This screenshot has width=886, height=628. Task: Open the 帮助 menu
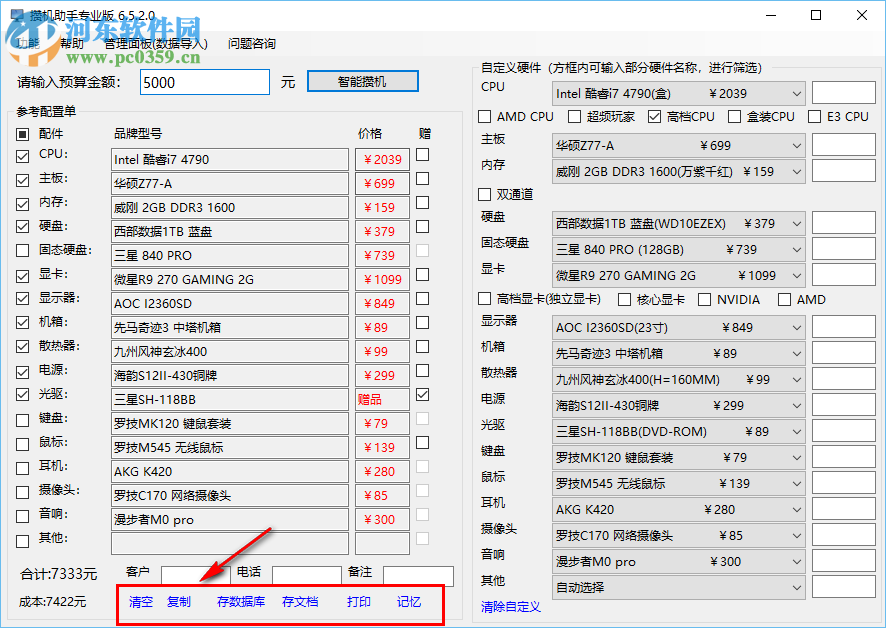click(x=67, y=43)
